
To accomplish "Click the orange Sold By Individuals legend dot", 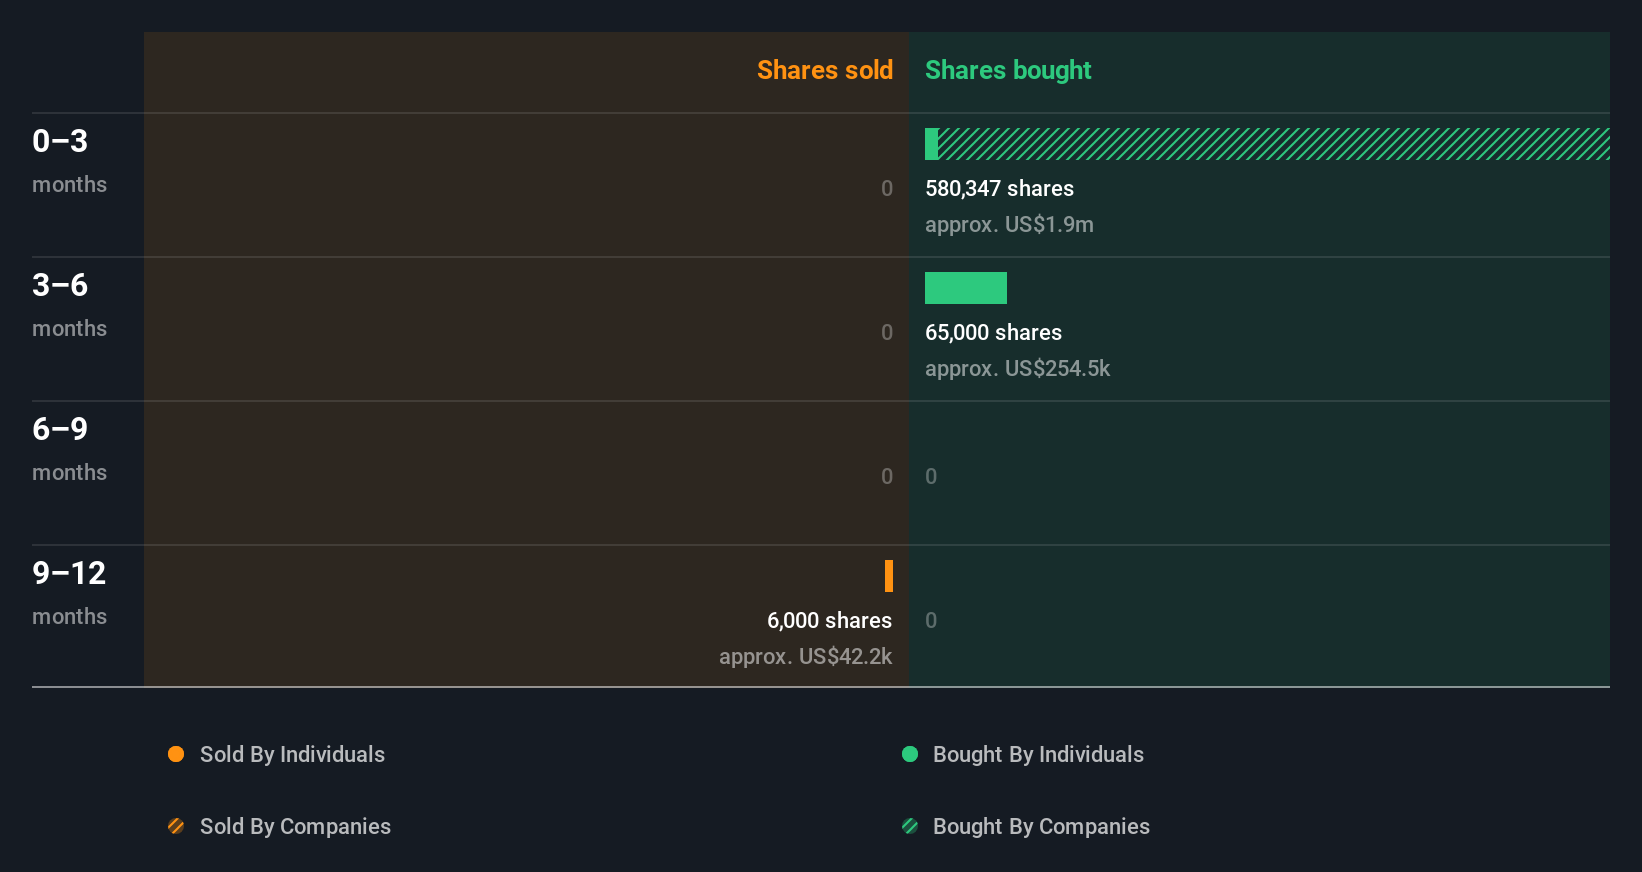I will click(x=176, y=754).
